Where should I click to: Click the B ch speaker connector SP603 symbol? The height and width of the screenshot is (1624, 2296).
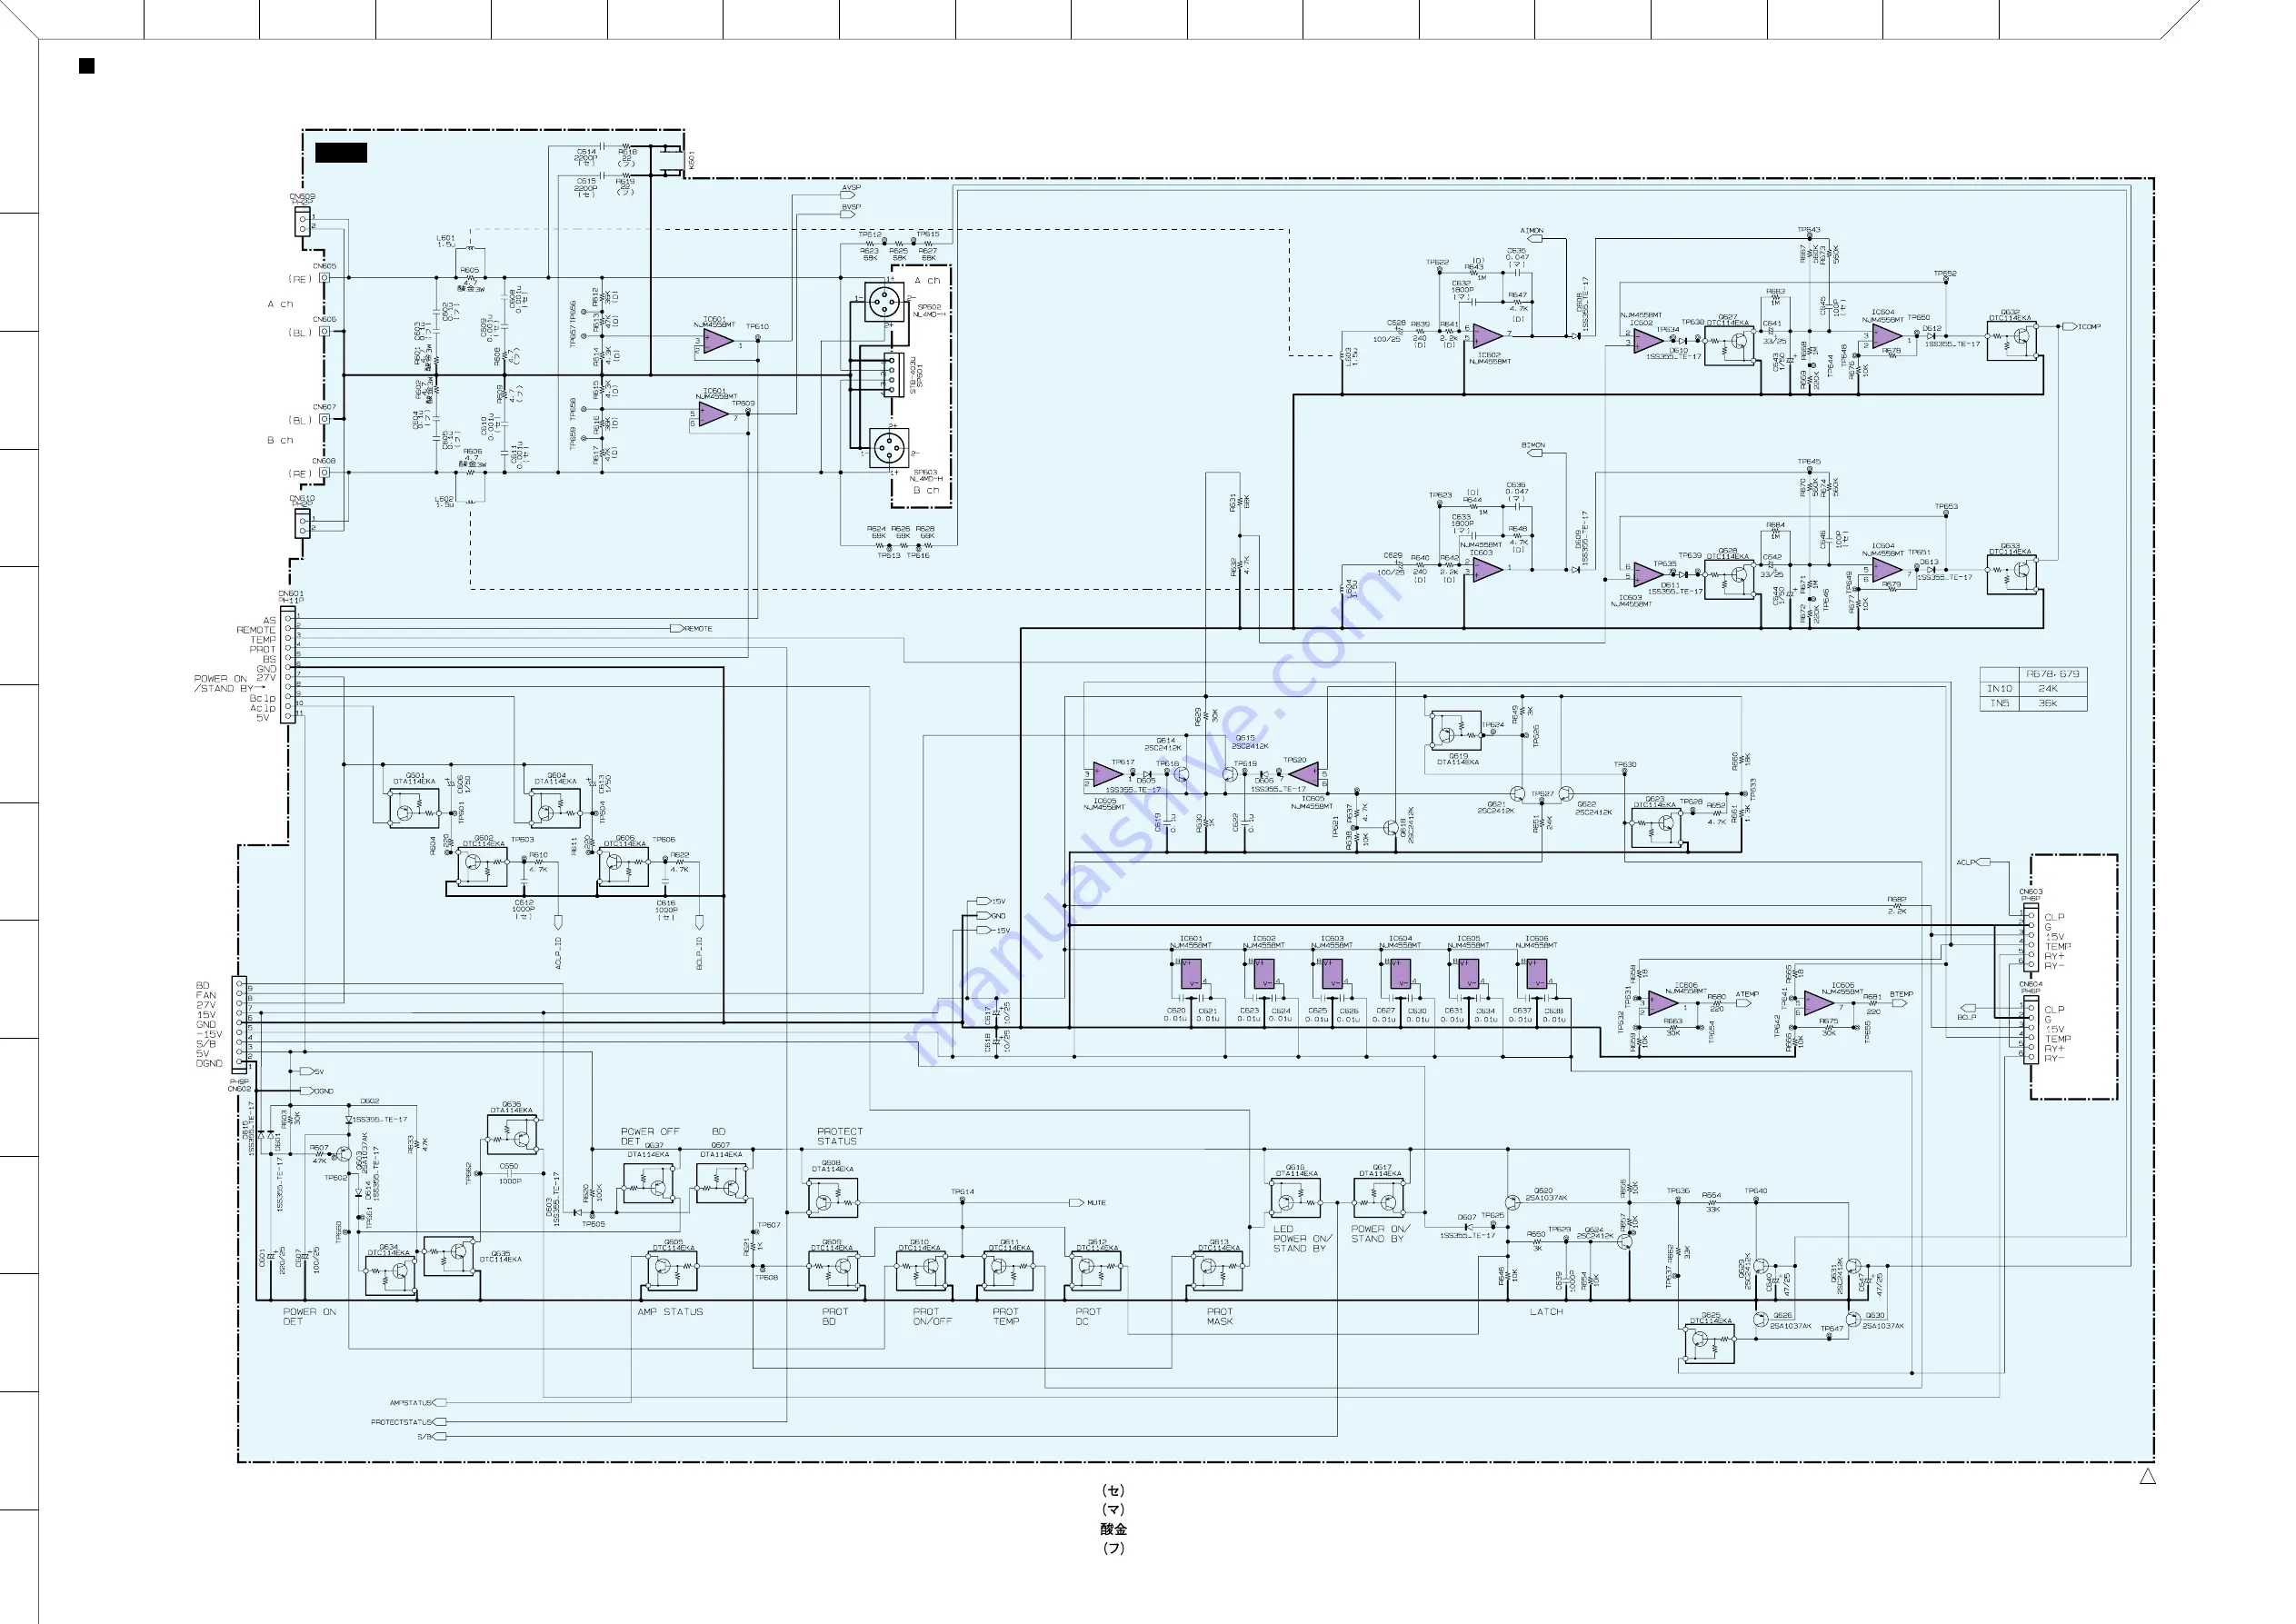890,447
